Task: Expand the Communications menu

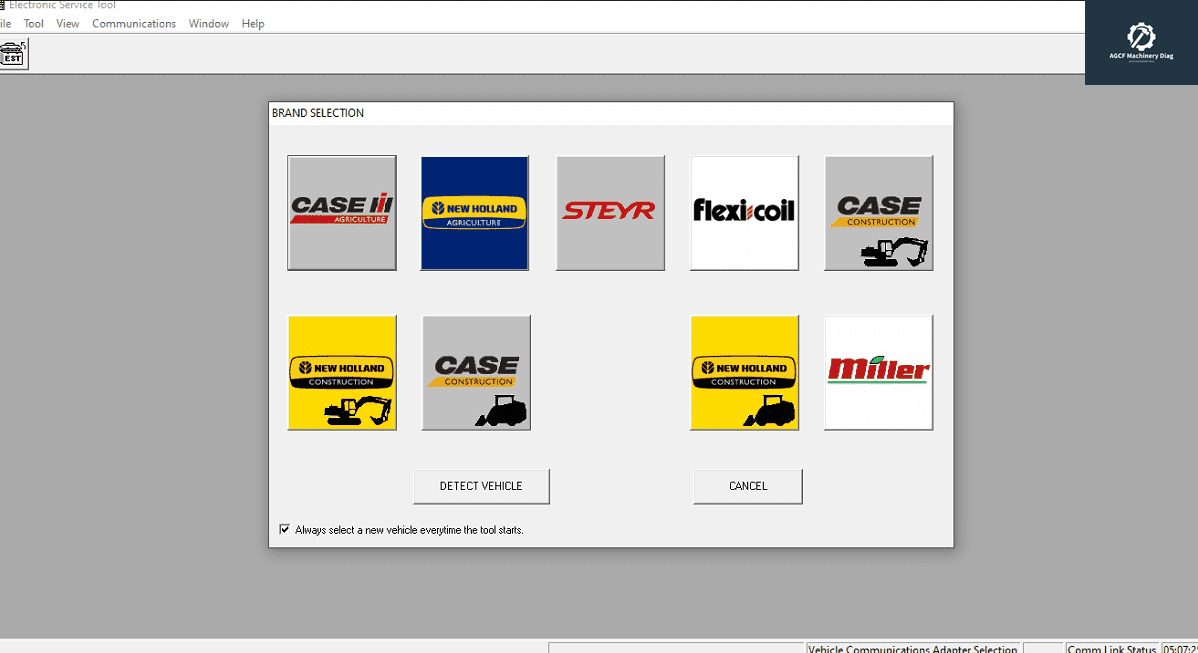Action: tap(134, 24)
